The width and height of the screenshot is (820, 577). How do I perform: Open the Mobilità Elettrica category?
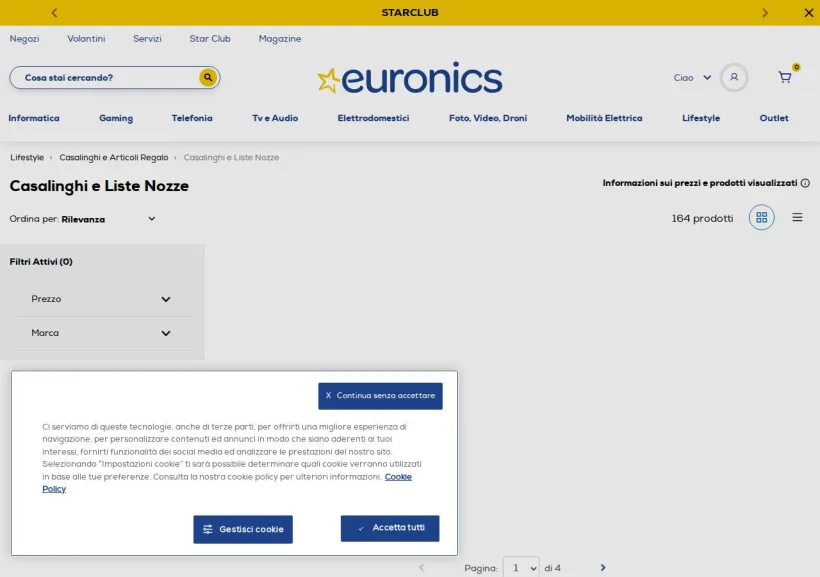pos(604,118)
